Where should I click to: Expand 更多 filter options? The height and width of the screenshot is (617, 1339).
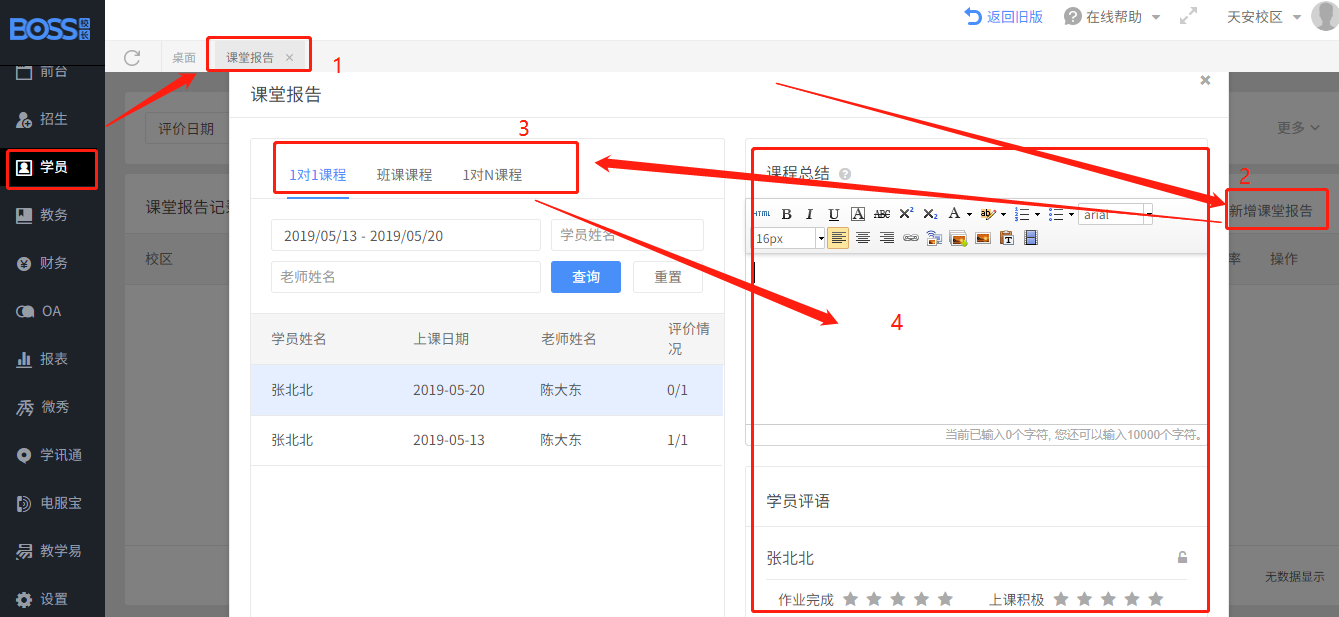pyautogui.click(x=1298, y=128)
